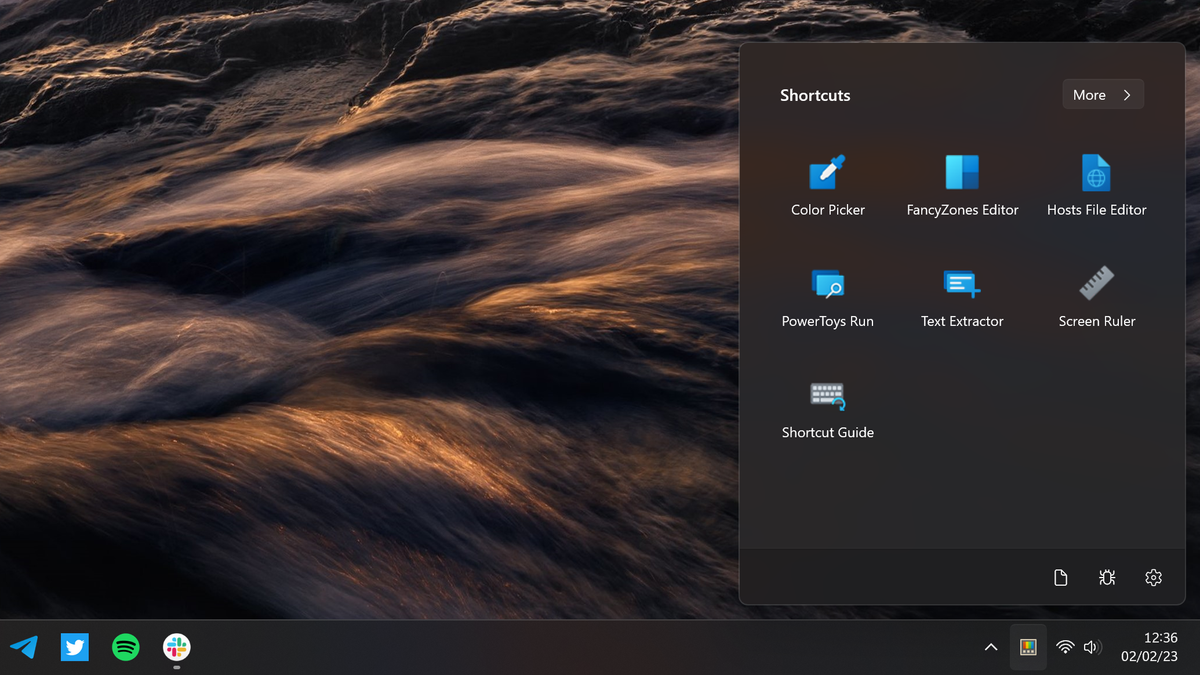Activate the Text Extractor tool

coord(962,297)
